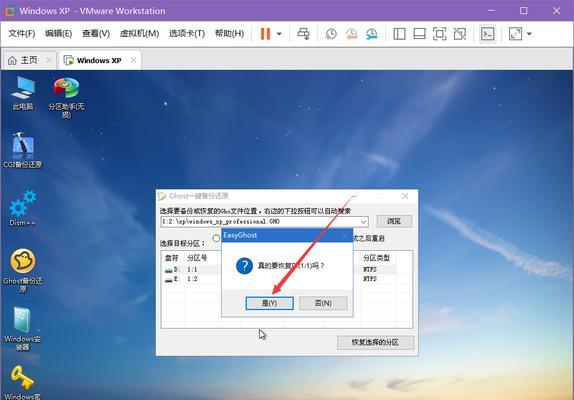Image resolution: width=574 pixels, height=400 pixels.
Task: Cancel restore with 否(N) button
Action: pos(323,303)
